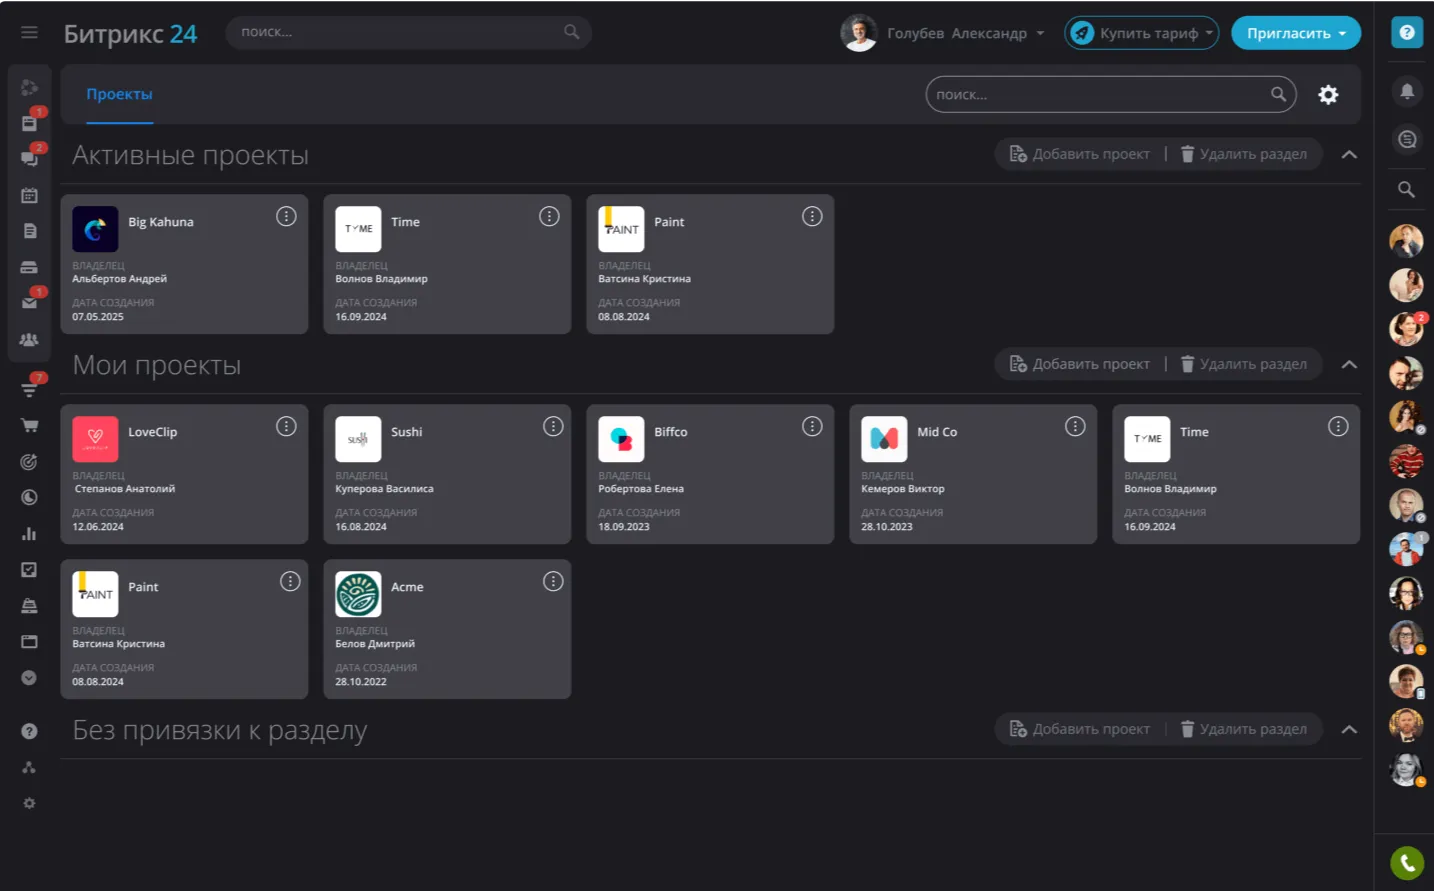Open the right panel search magnifier
The width and height of the screenshot is (1434, 891).
[x=1406, y=189]
